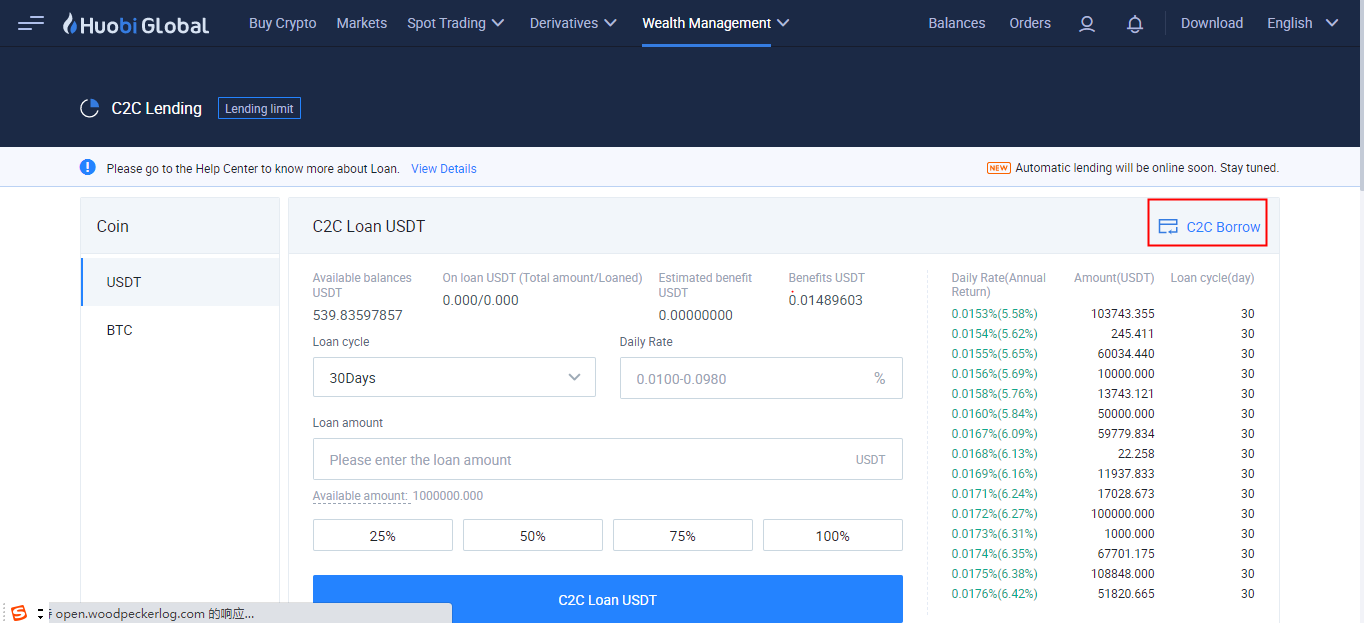Image resolution: width=1364 pixels, height=623 pixels.
Task: Open the English language dropdown
Action: 1303,23
